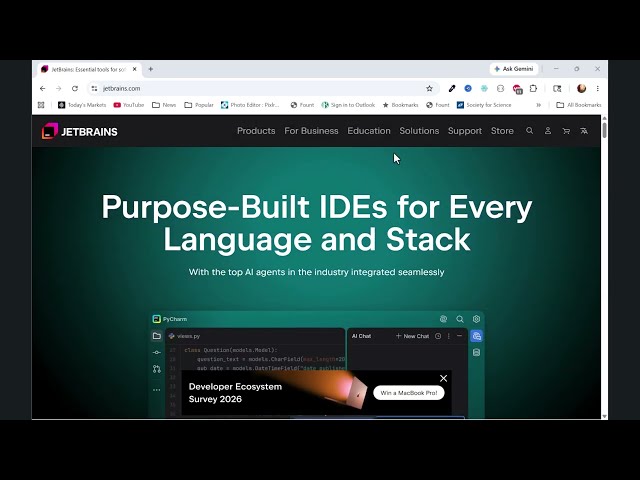Open the language translation selector icon

584,131
